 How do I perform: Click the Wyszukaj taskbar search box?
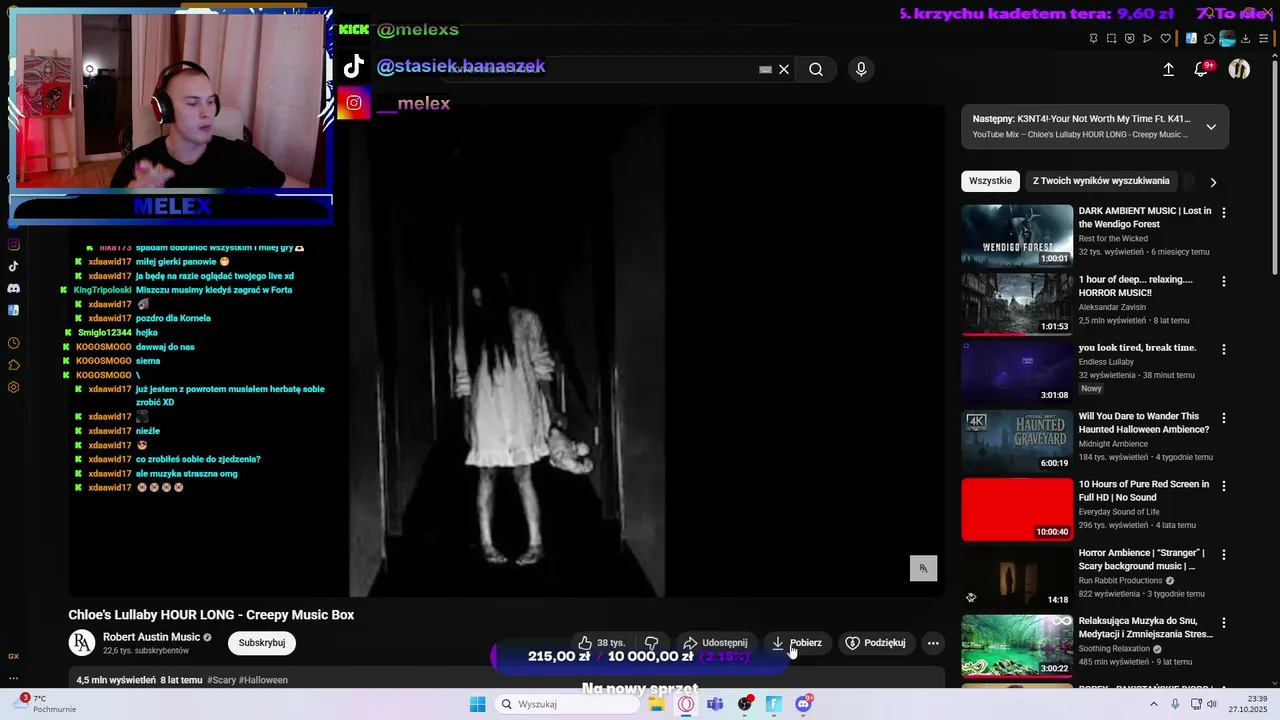pyautogui.click(x=567, y=704)
